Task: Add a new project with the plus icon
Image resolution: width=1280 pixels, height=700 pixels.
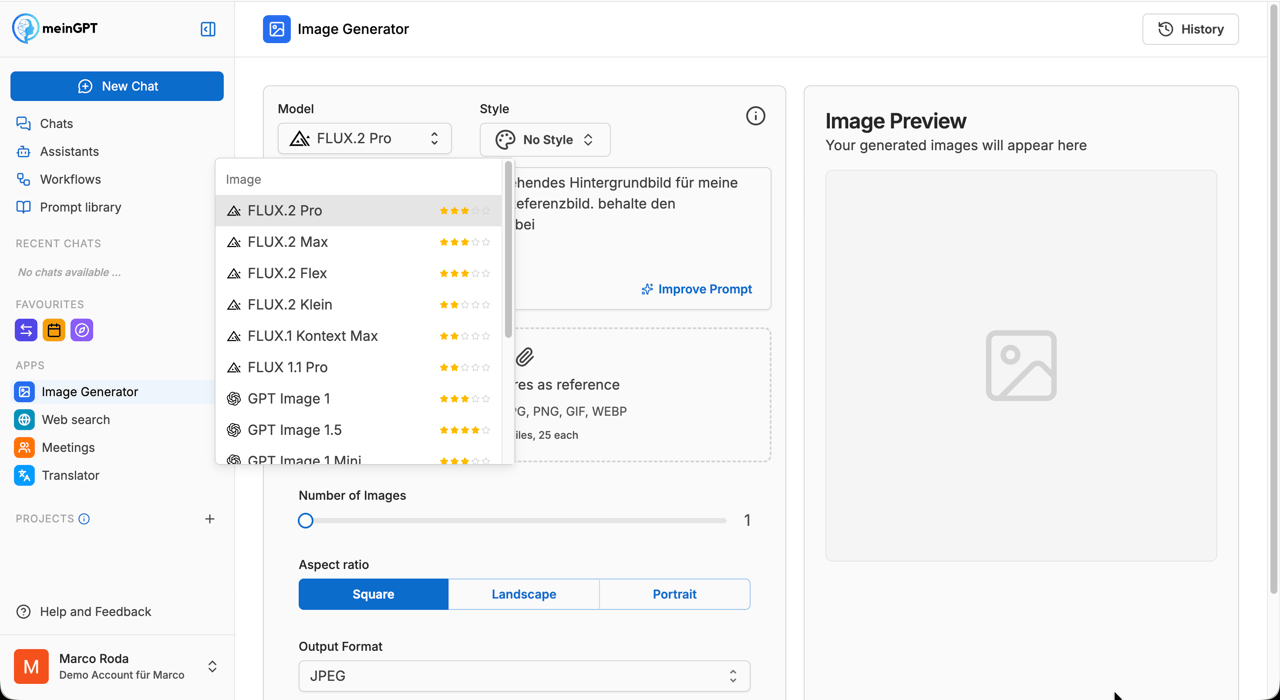Action: coord(210,519)
